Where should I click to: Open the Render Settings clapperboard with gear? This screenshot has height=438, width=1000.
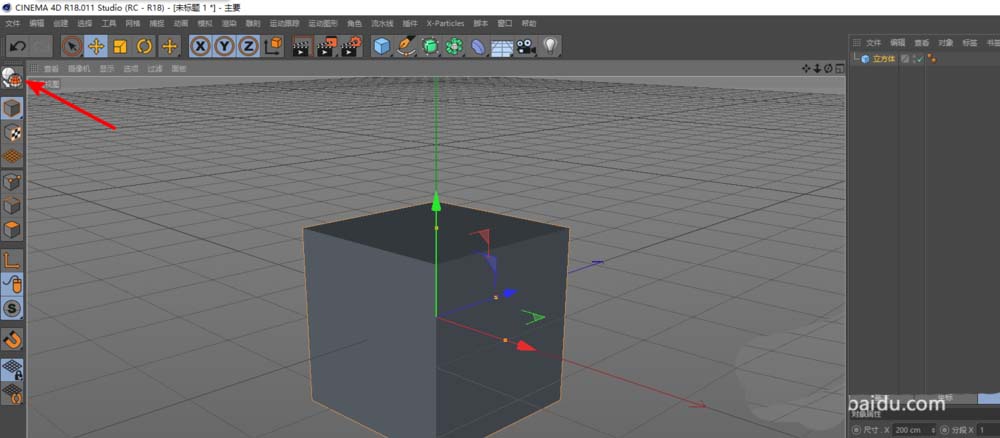click(x=351, y=46)
